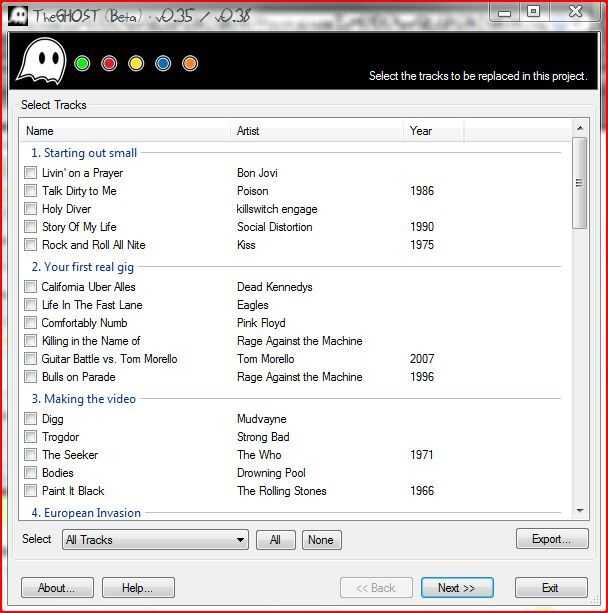Screen dimensions: 608x613
Task: Enable Life In The Fast Lane checkbox
Action: pos(30,305)
